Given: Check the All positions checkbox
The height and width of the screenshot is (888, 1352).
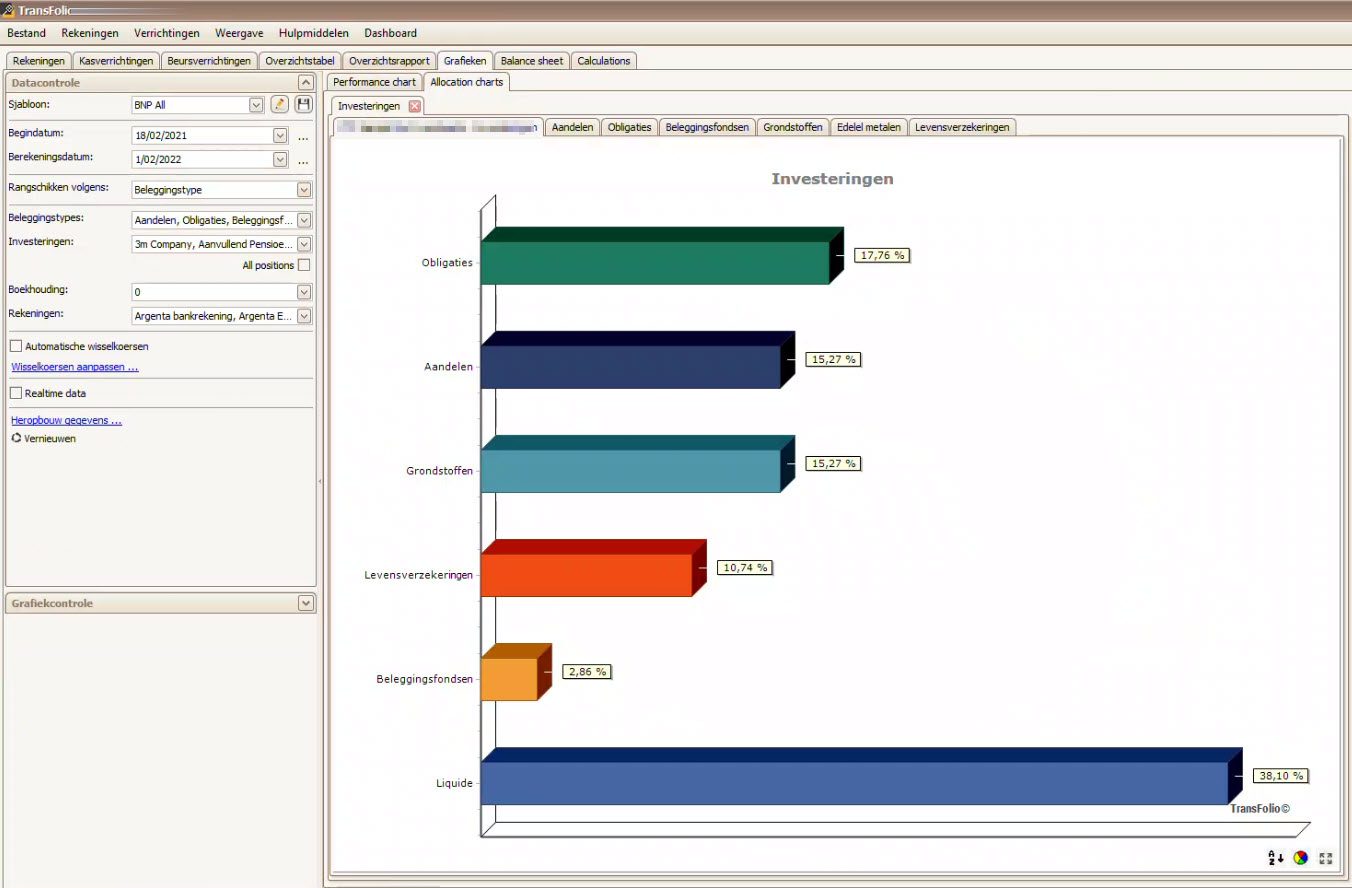Looking at the screenshot, I should (x=305, y=265).
